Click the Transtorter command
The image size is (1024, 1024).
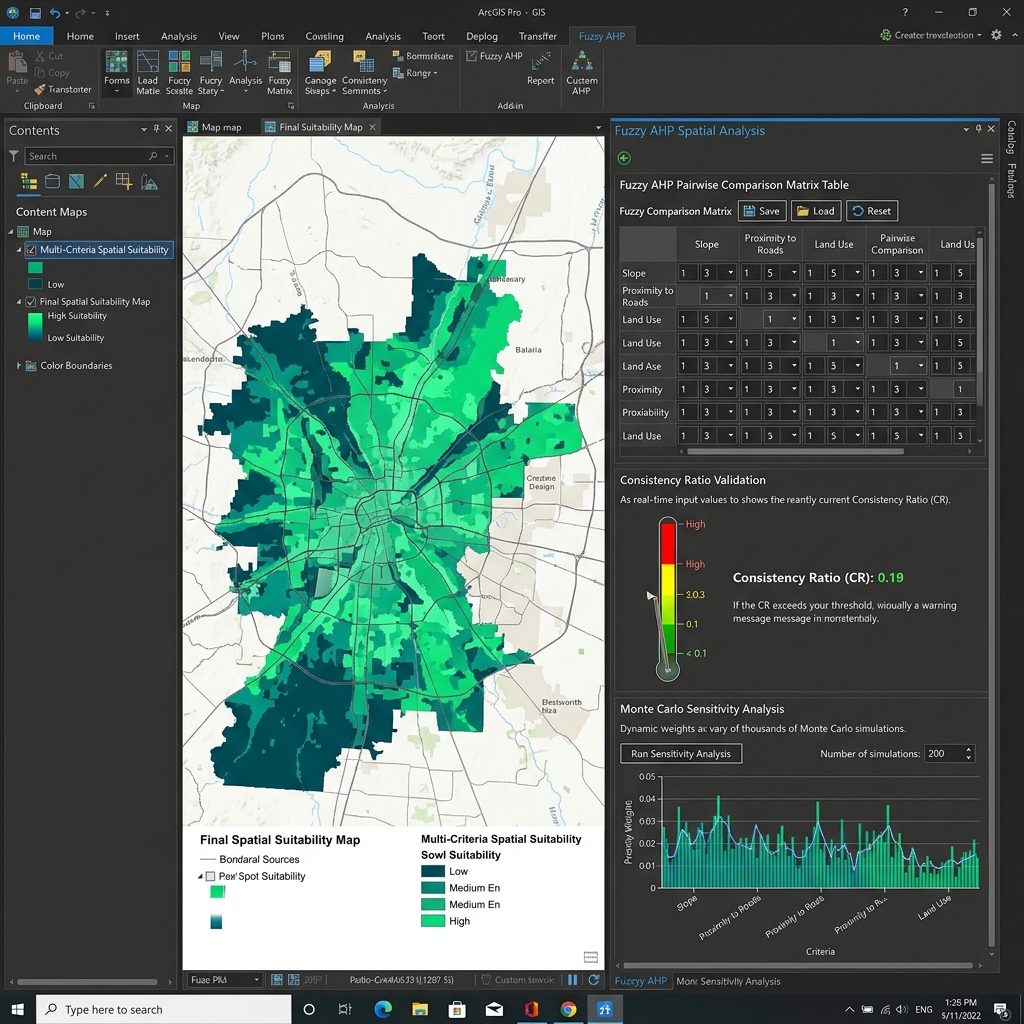tap(63, 89)
